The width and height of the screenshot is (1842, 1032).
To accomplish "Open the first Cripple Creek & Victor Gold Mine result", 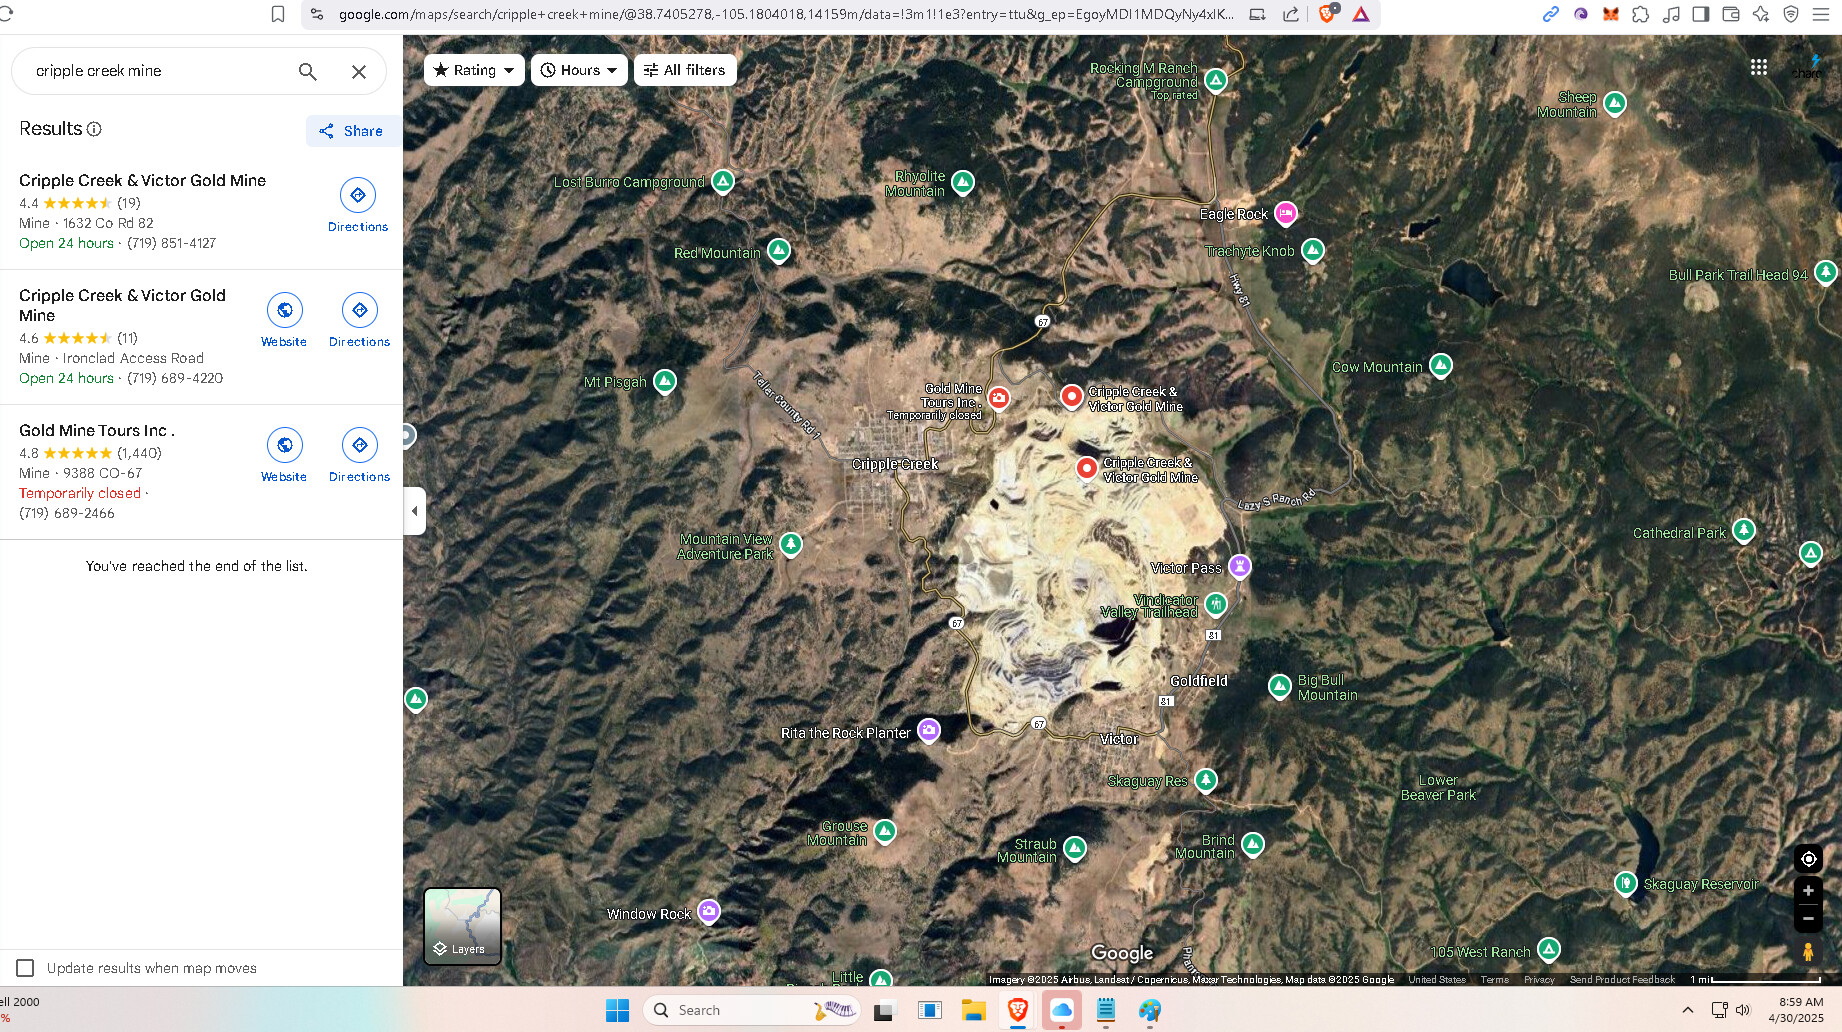I will 143,181.
